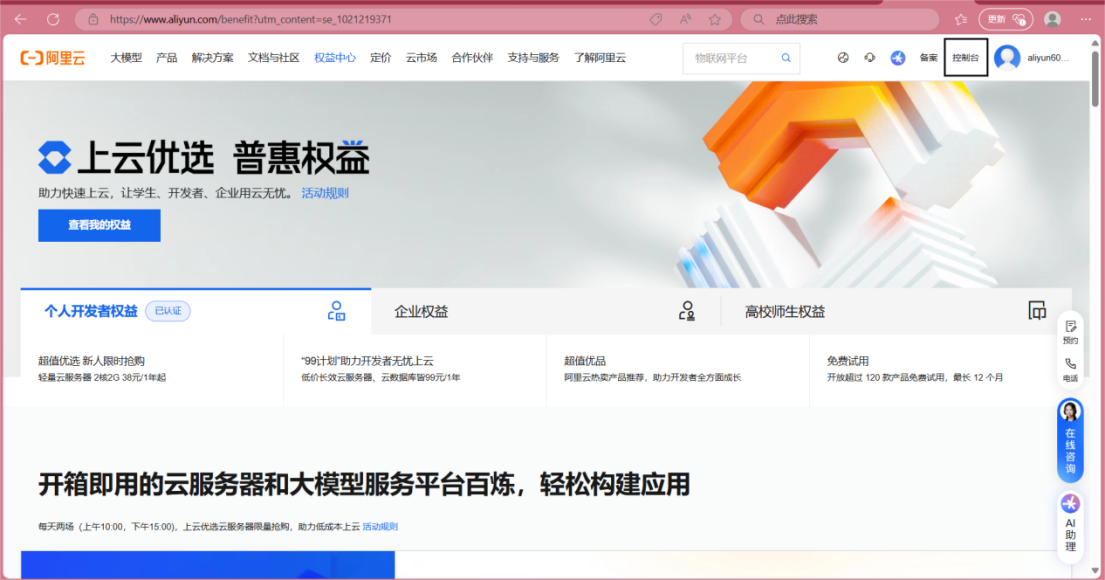Click the blue site search magnifier icon
1105x580 pixels.
pos(786,58)
